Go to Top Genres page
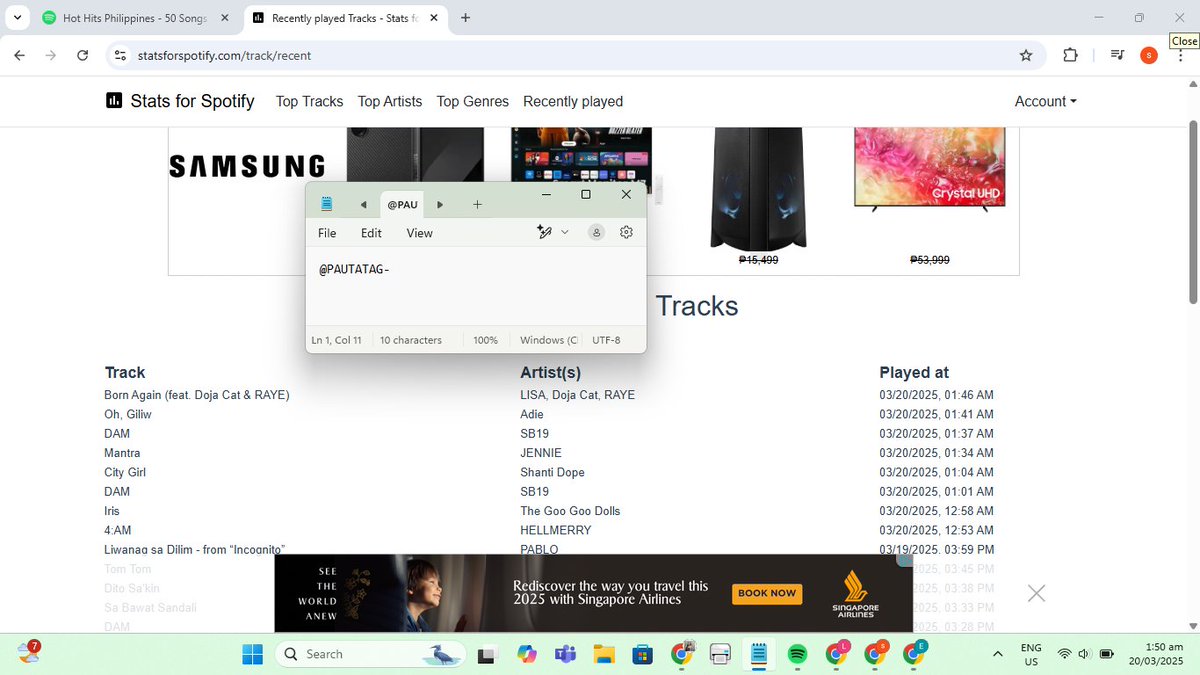 tap(473, 101)
